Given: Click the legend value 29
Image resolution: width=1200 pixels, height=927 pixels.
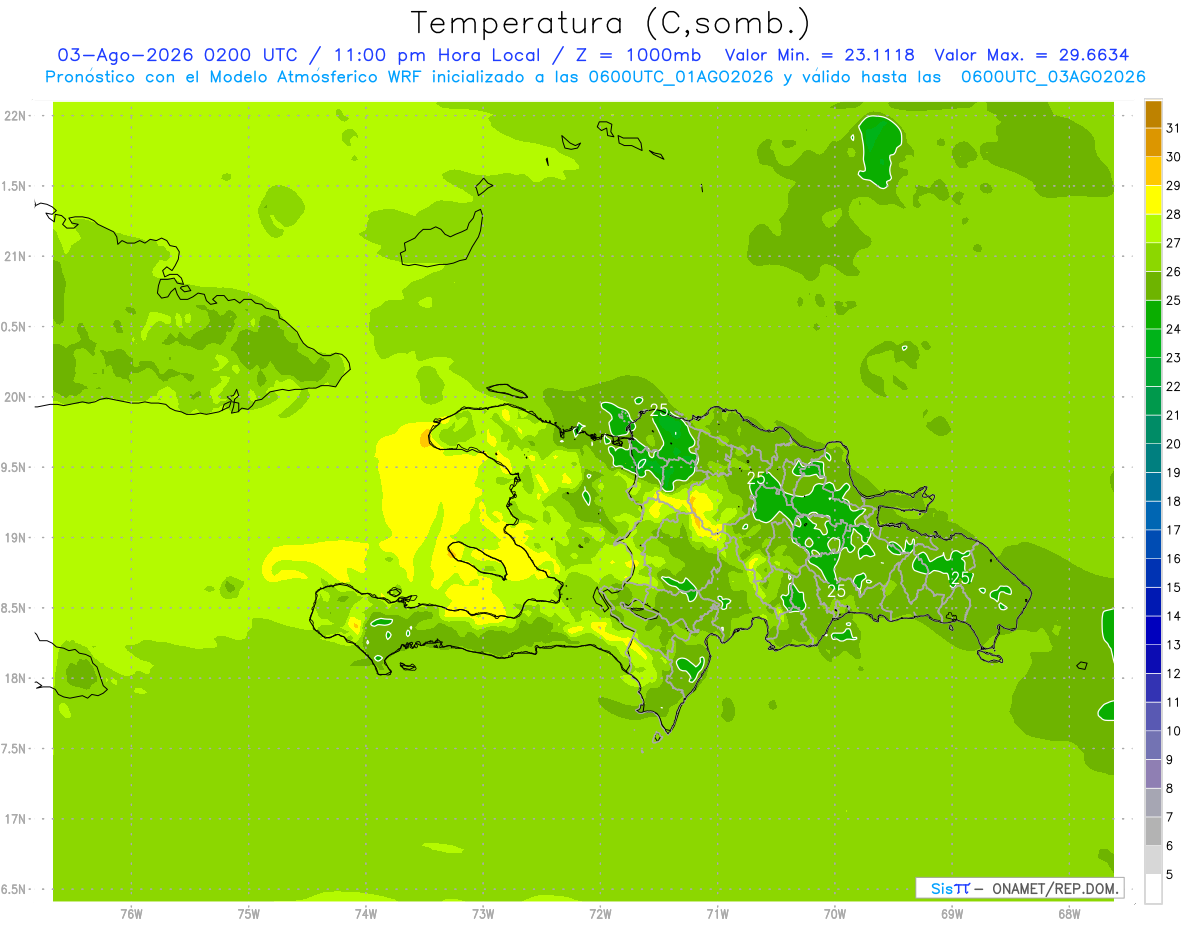Looking at the screenshot, I should coord(1174,185).
